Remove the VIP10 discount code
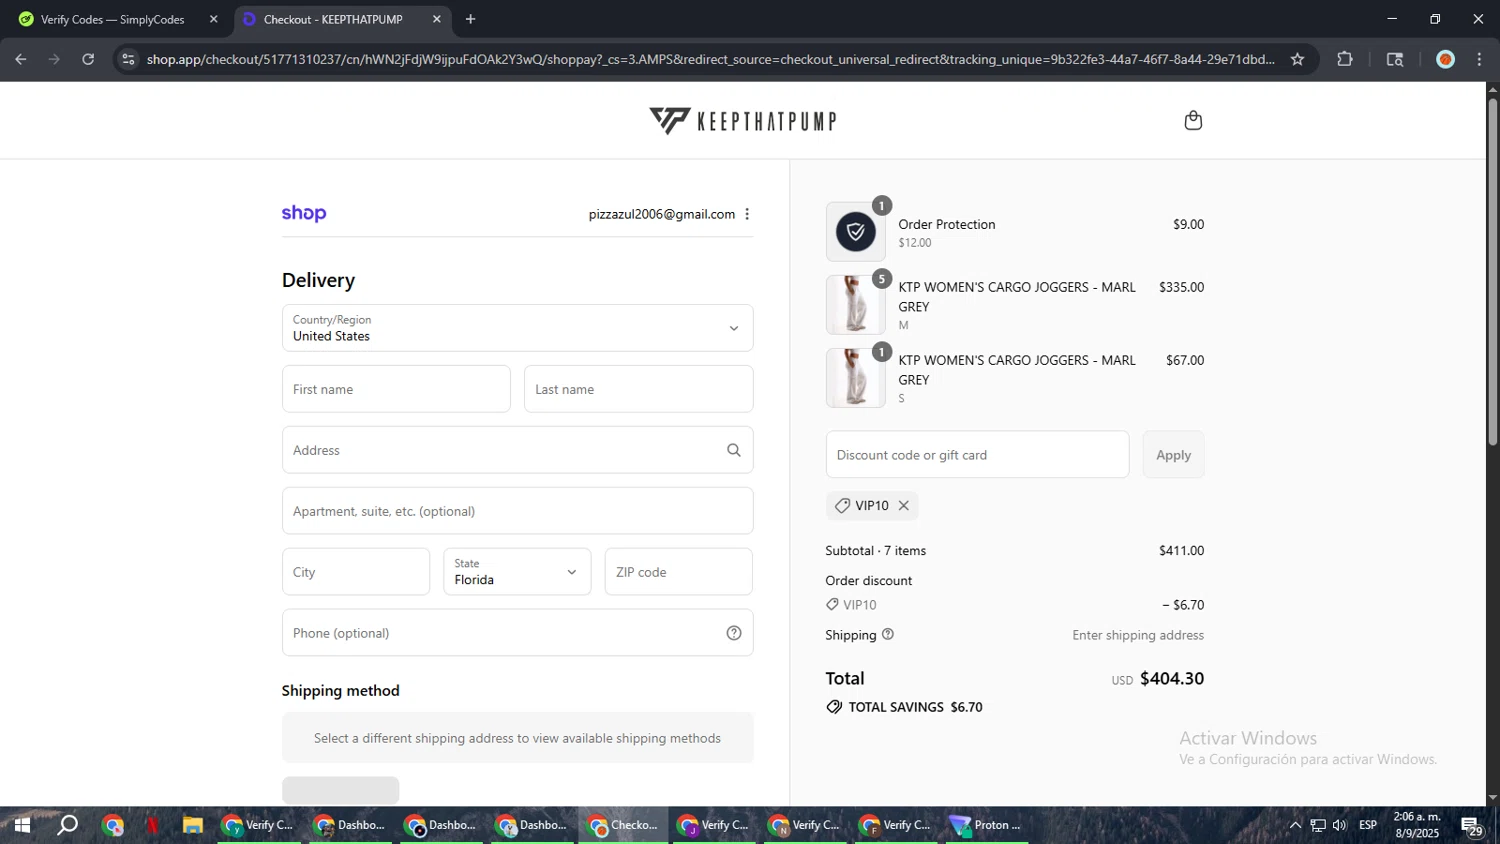The image size is (1500, 844). pos(904,506)
